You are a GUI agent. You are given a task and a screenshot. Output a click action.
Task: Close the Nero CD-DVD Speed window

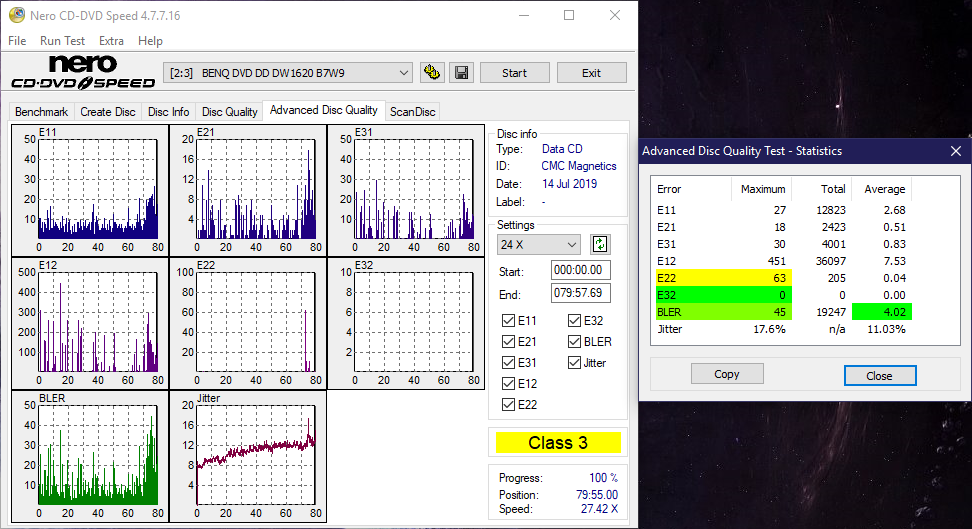[x=614, y=16]
